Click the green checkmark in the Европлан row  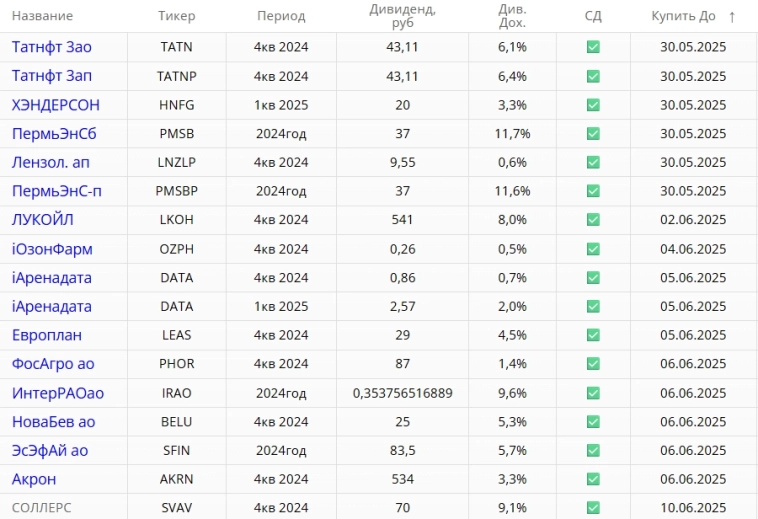593,335
